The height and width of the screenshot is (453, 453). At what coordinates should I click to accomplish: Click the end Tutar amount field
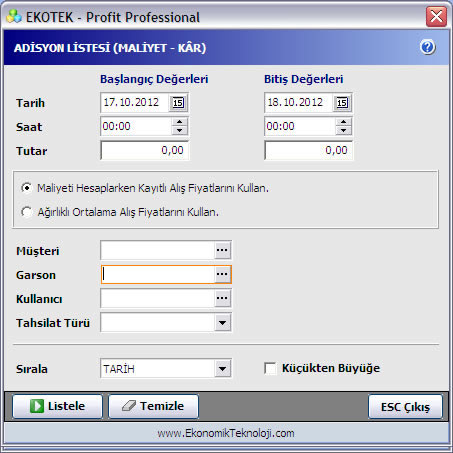pyautogui.click(x=309, y=150)
